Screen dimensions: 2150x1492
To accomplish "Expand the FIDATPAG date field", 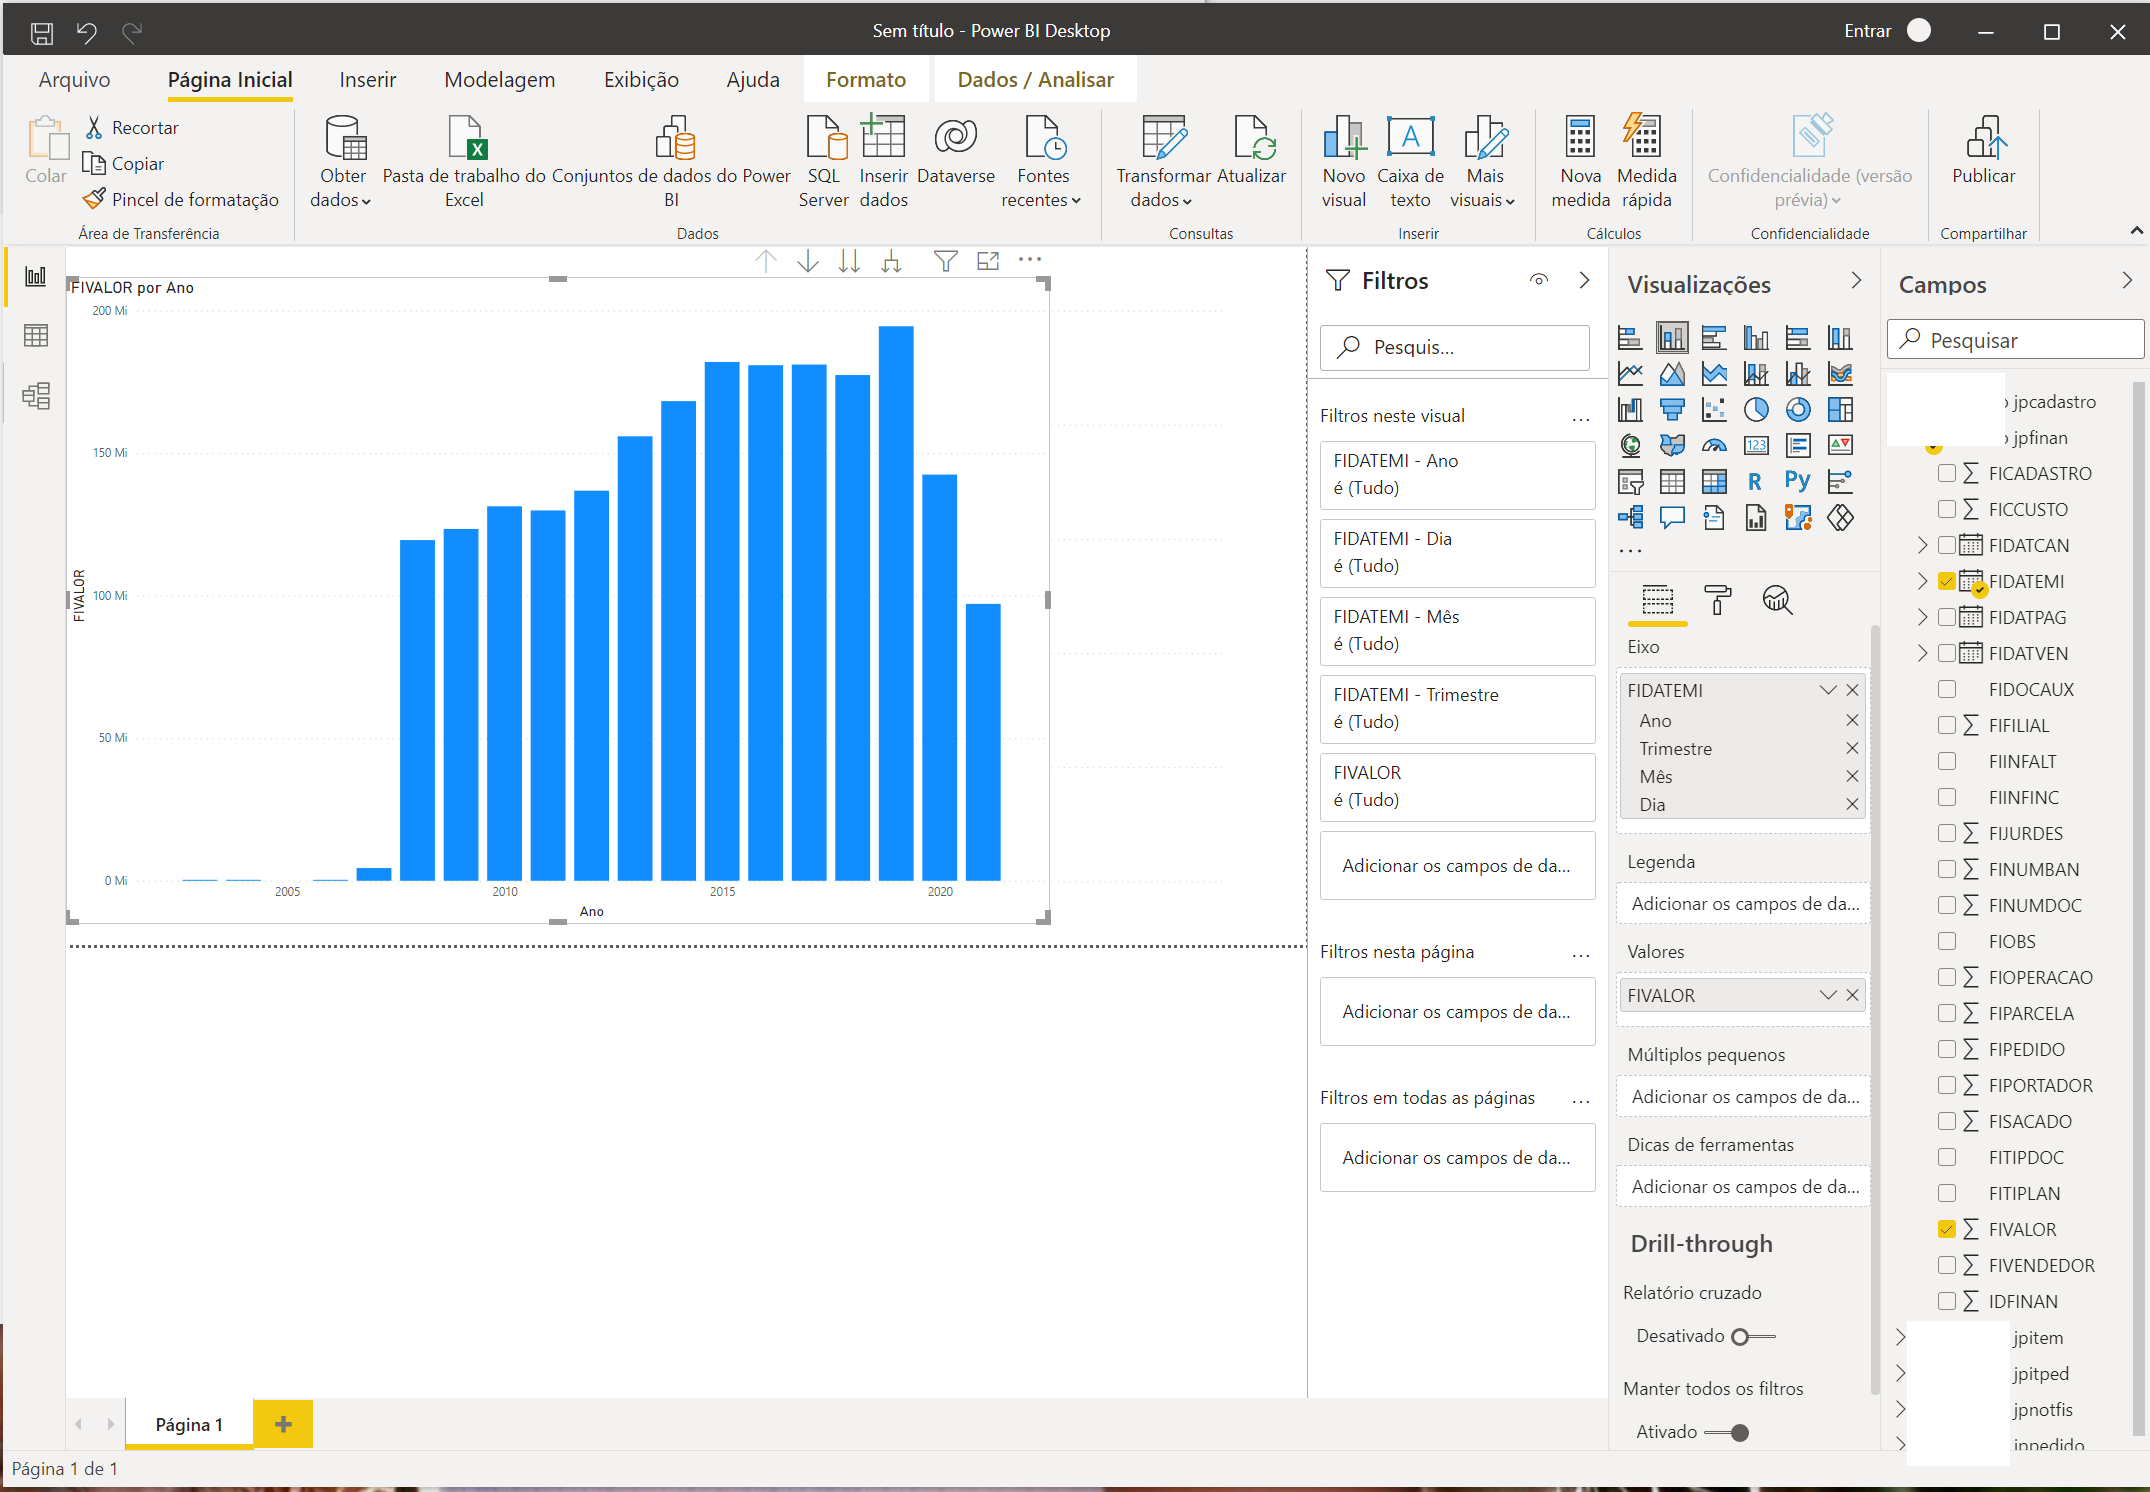I will (1921, 617).
